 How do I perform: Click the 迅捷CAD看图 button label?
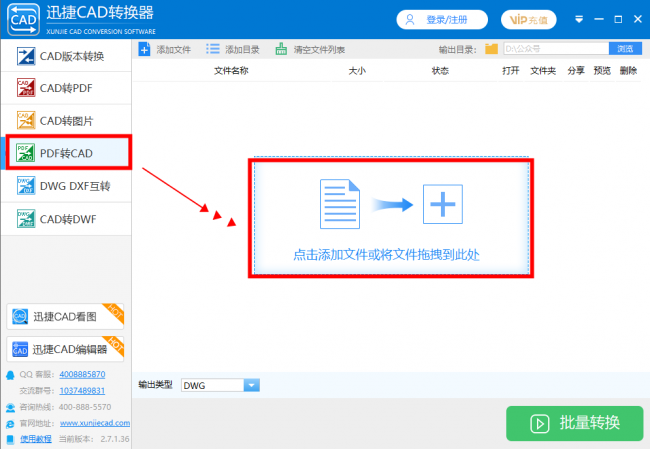point(65,317)
